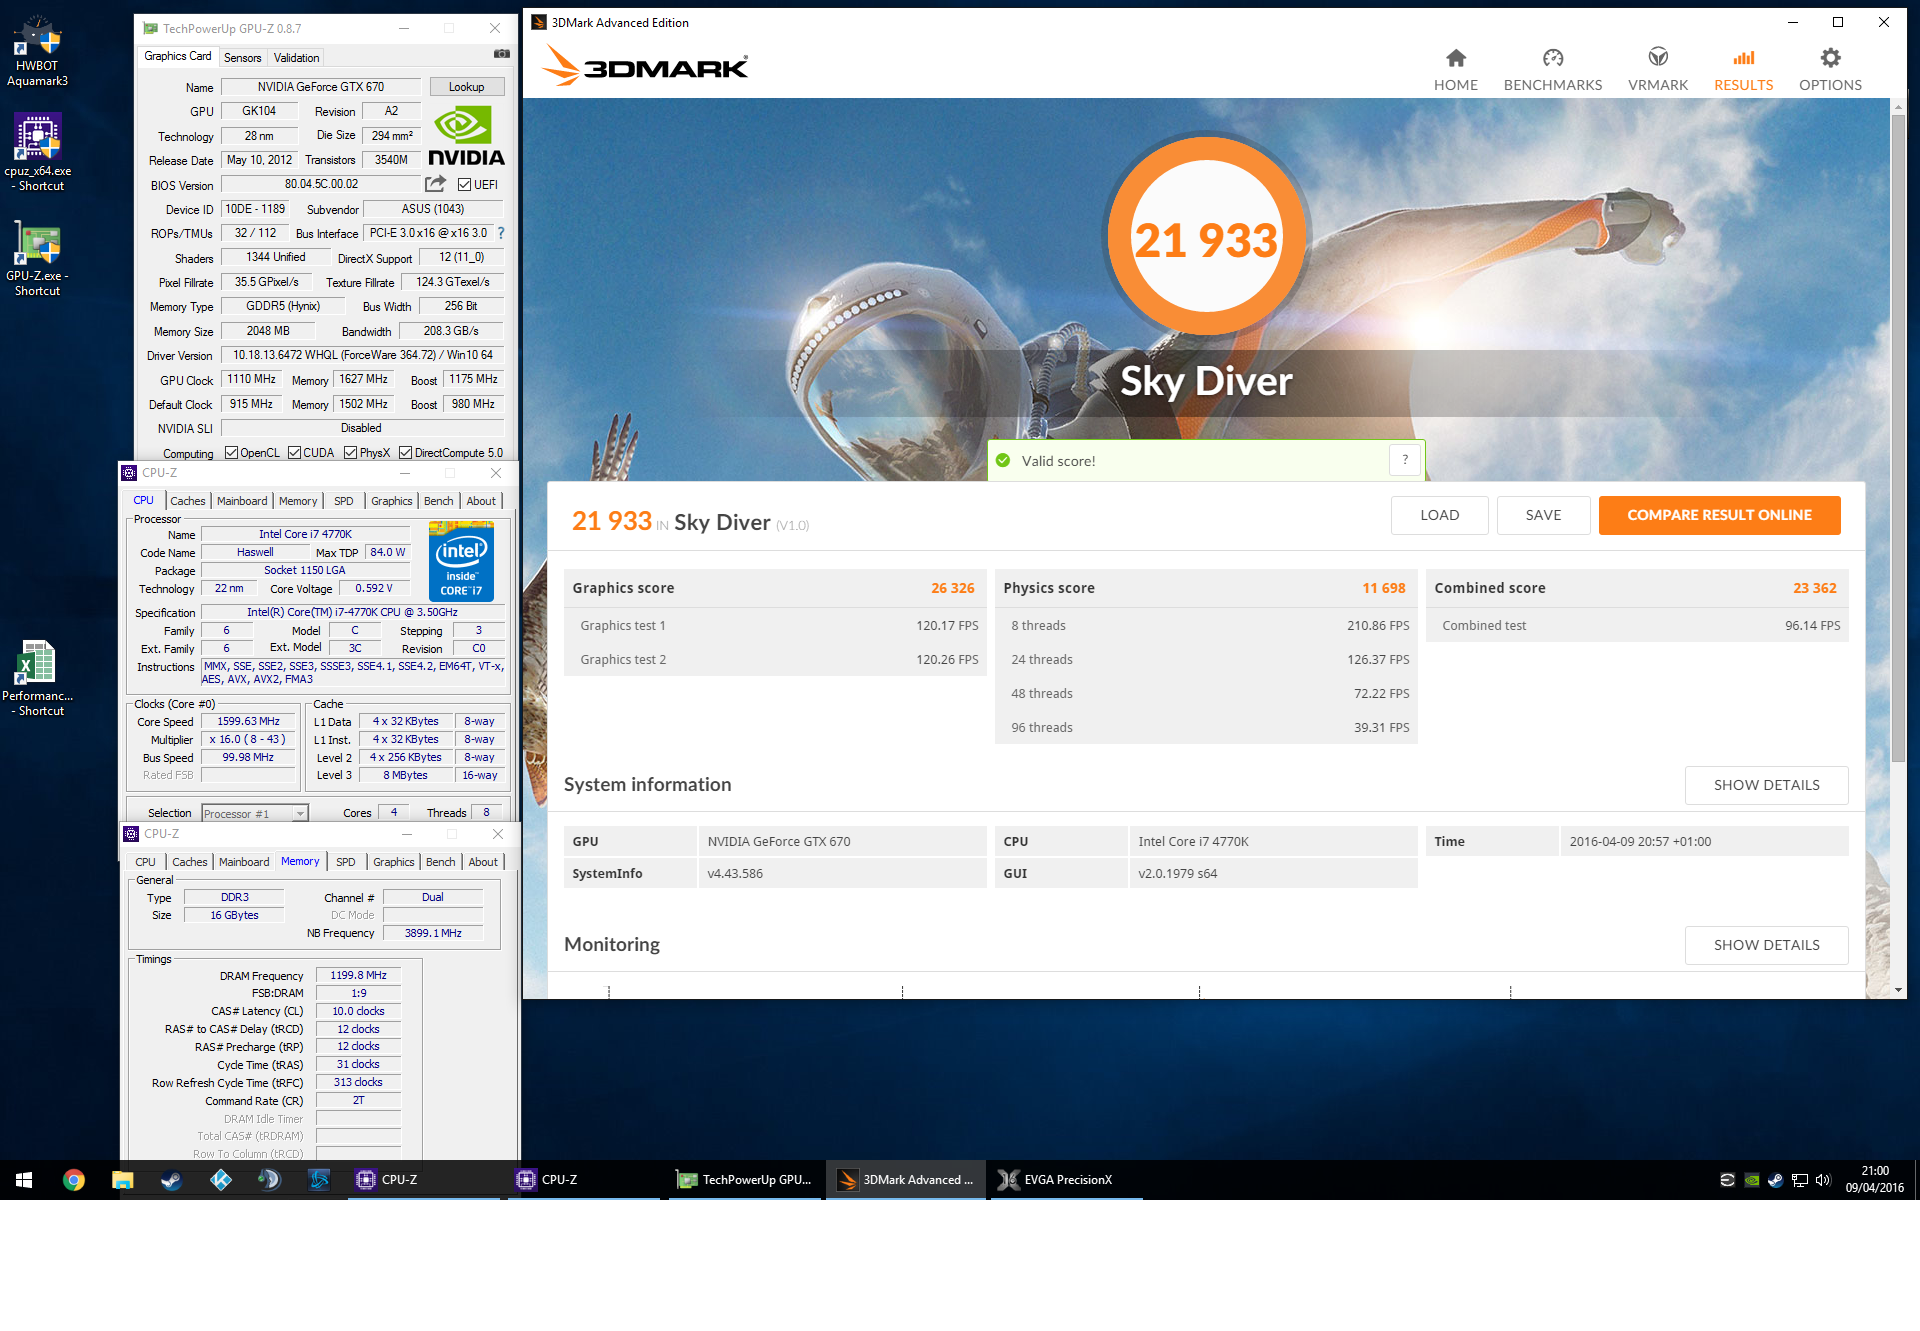
Task: Click the 1199.8 MHz DRAM Frequency value
Action: [x=358, y=975]
